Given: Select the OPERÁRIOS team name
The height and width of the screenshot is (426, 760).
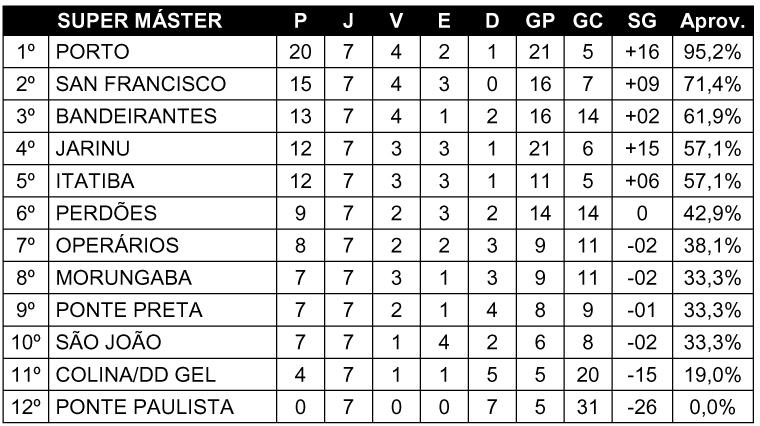Looking at the screenshot, I should [117, 245].
